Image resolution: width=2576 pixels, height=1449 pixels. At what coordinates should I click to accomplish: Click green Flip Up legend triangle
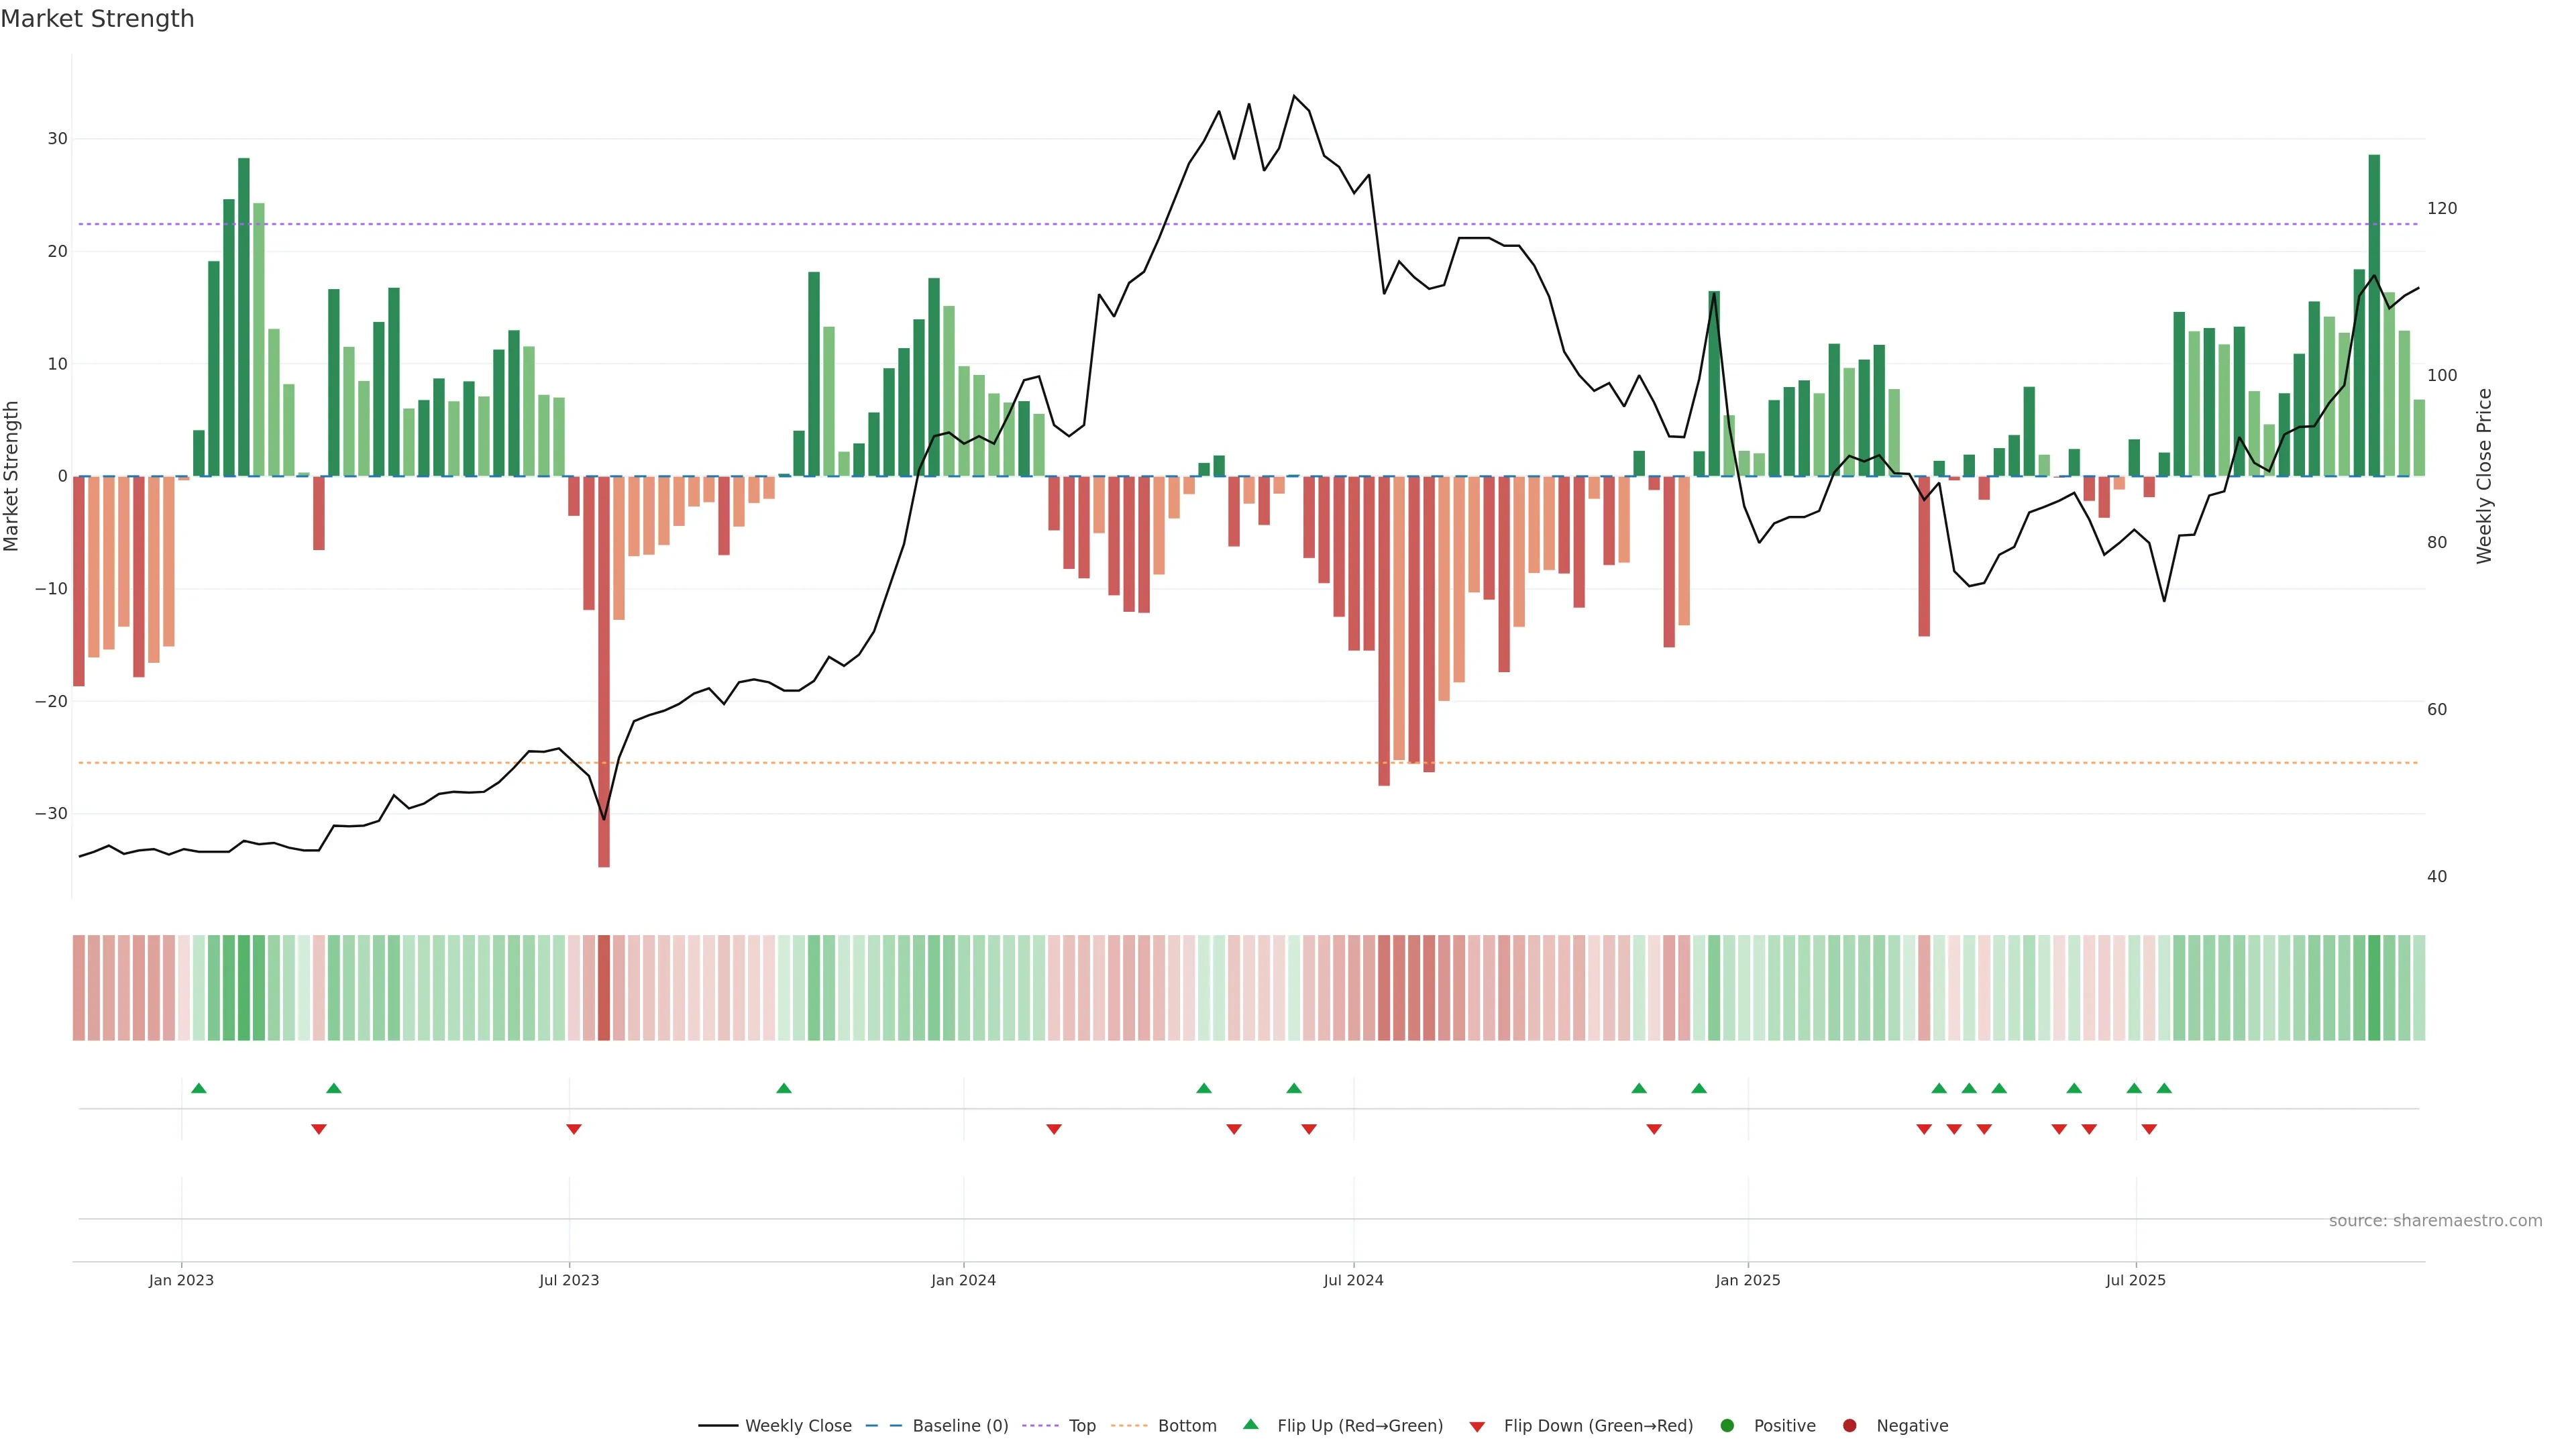point(1250,1425)
